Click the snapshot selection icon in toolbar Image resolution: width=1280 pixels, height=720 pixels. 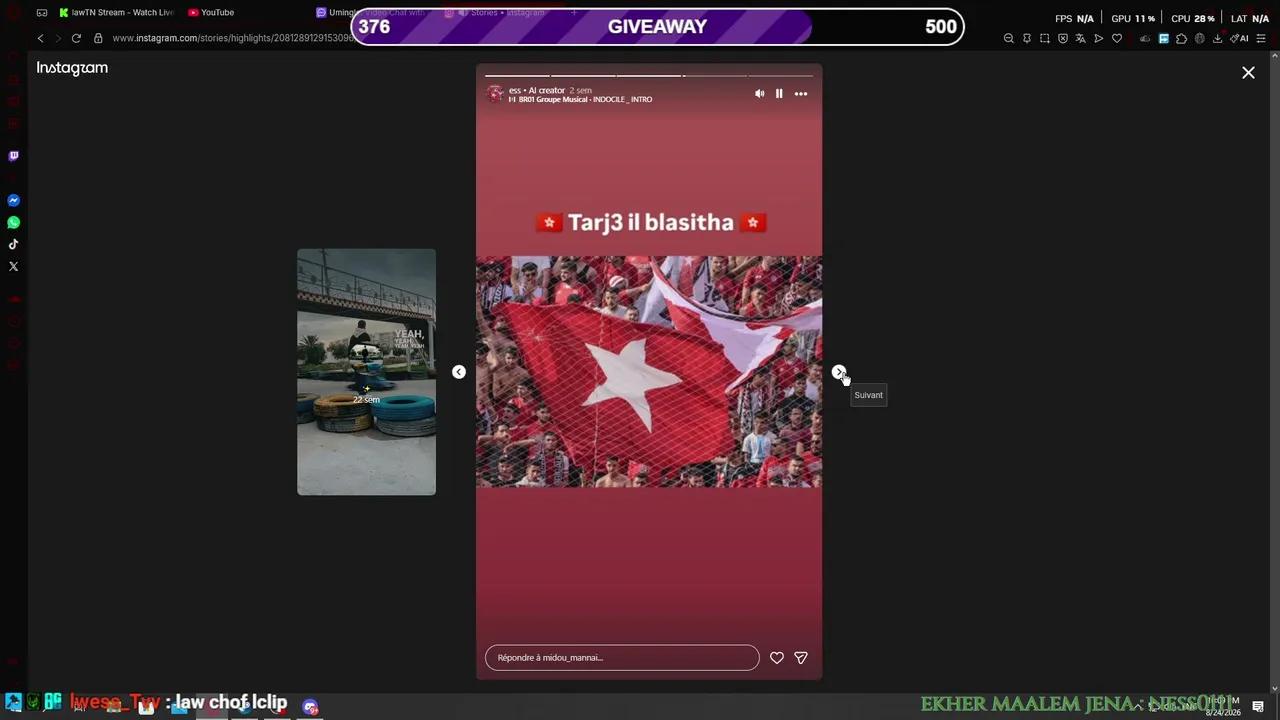[x=1044, y=38]
